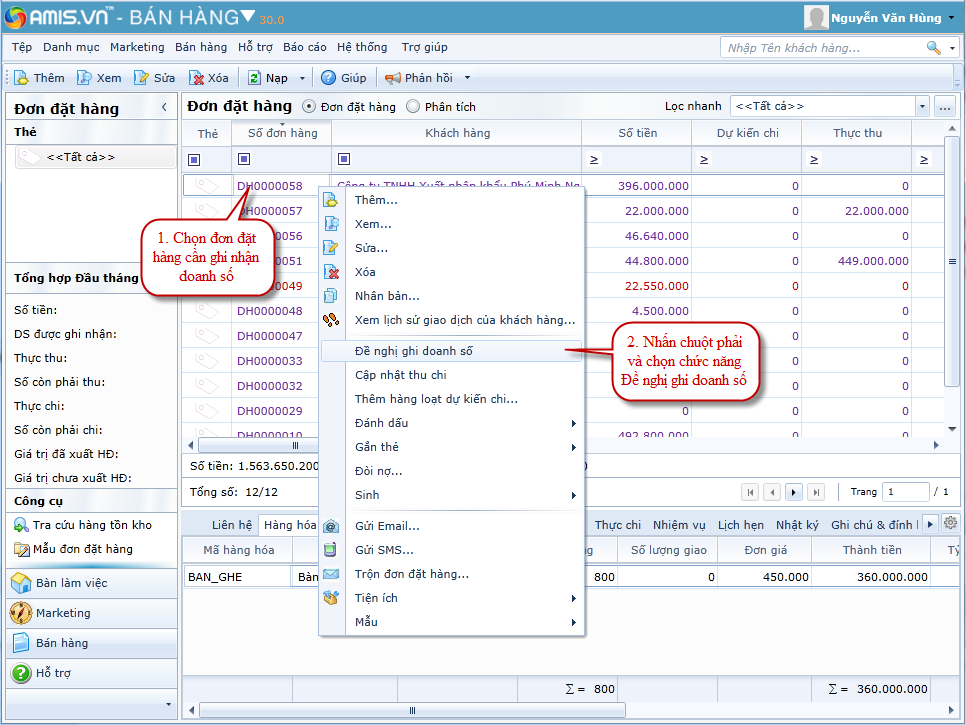Image resolution: width=966 pixels, height=725 pixels.
Task: Toggle filter checkbox under Số đơn hàng column
Action: tap(244, 159)
